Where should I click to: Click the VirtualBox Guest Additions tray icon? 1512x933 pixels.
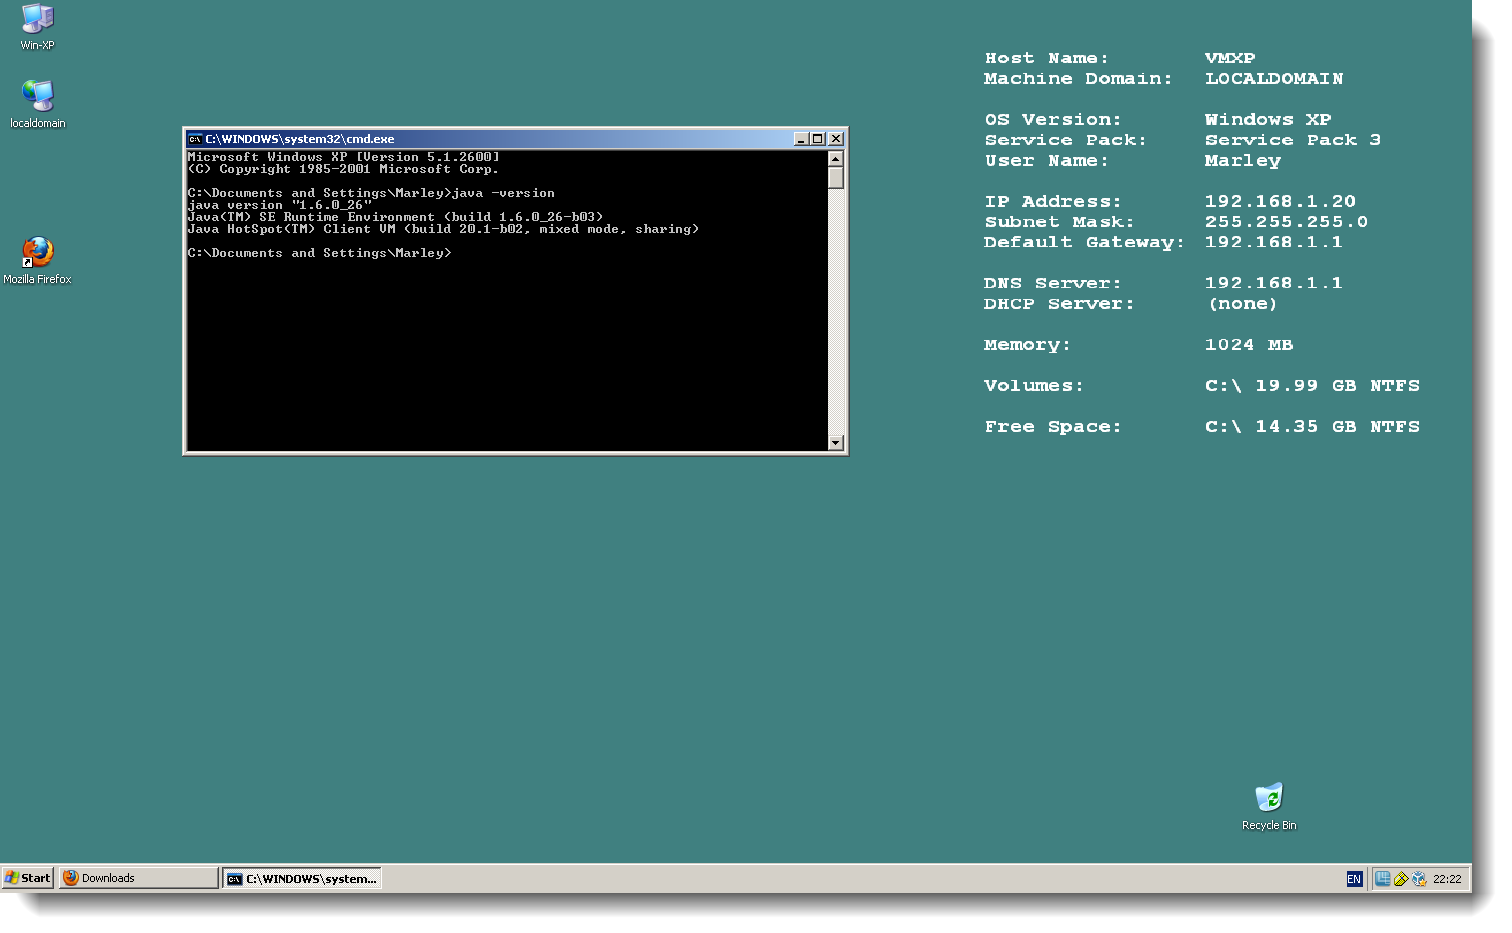coord(1420,878)
